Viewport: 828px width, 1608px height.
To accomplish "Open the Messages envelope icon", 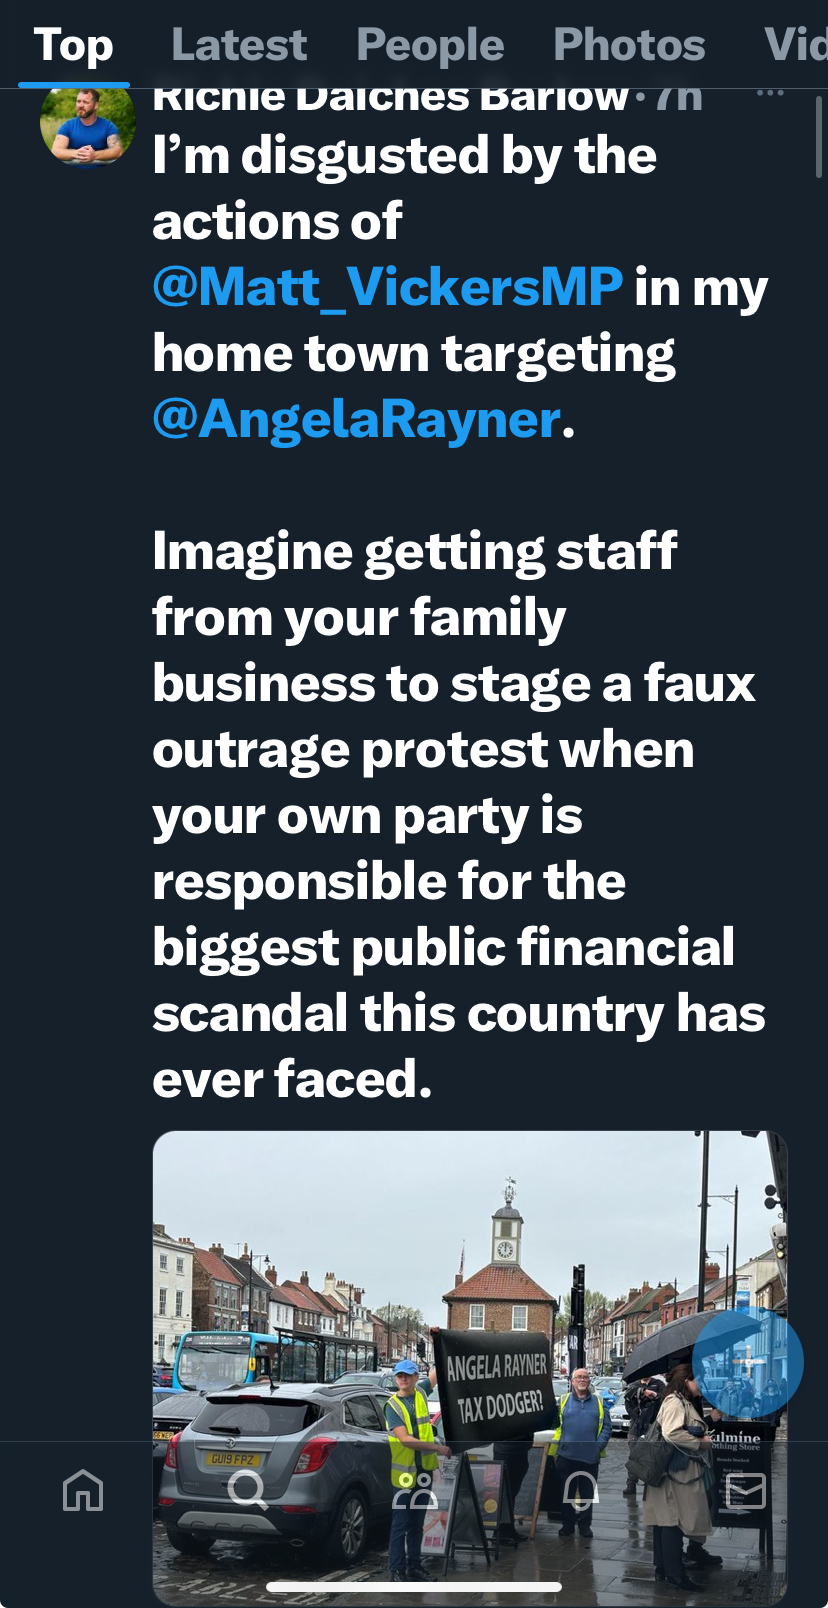I will [745, 1490].
